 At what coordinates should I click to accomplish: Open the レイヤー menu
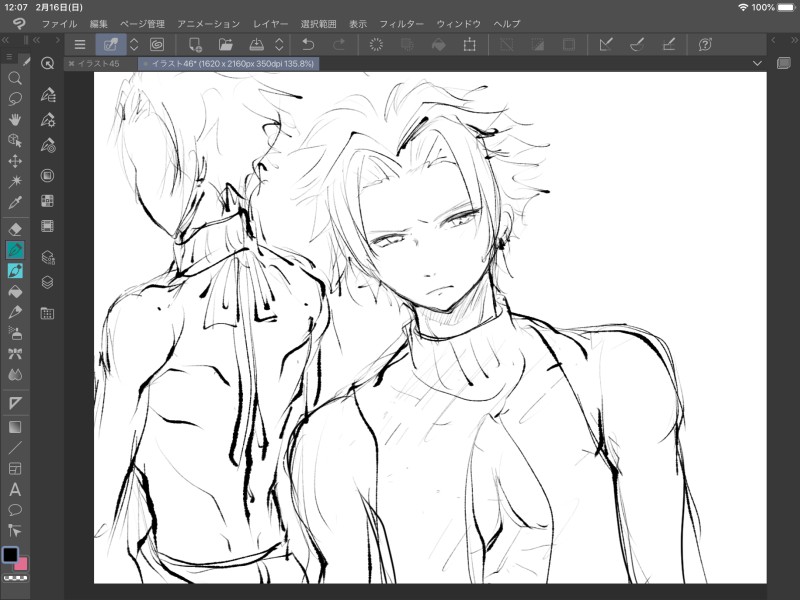(270, 23)
